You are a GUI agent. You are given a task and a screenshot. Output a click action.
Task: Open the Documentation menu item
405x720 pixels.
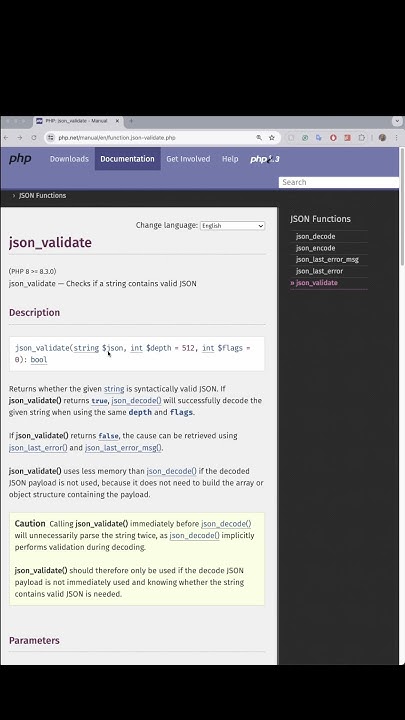(x=128, y=159)
